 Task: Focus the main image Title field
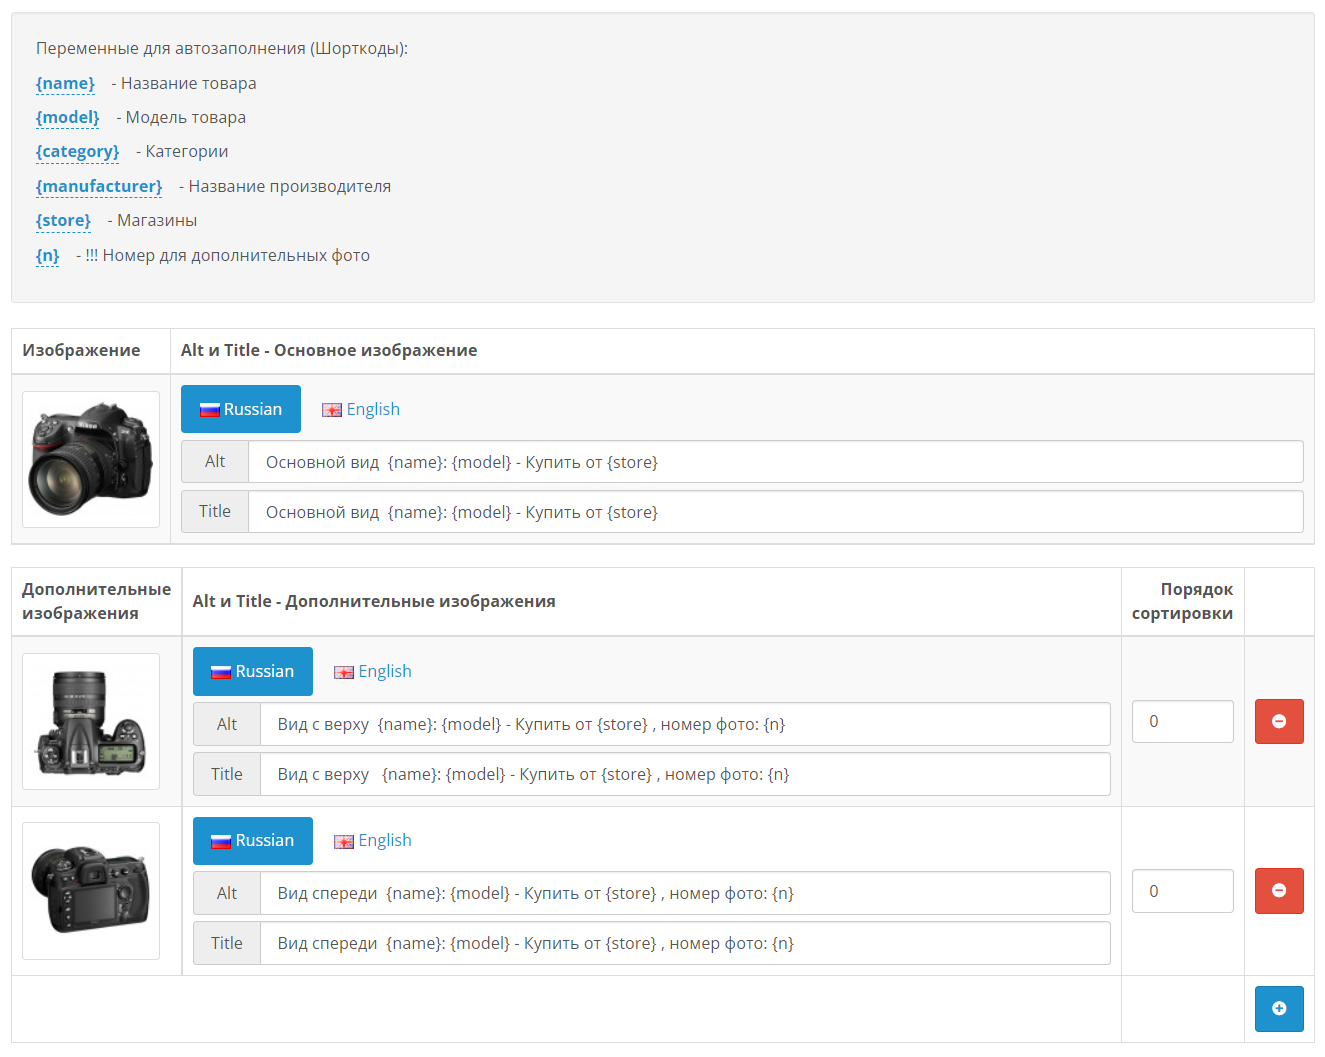[x=775, y=512]
